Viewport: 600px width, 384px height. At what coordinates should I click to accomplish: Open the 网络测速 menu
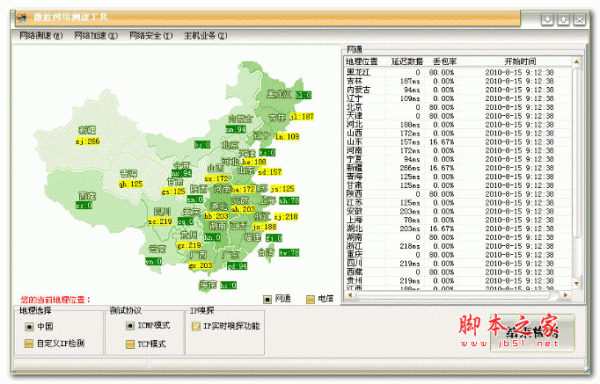(41, 36)
